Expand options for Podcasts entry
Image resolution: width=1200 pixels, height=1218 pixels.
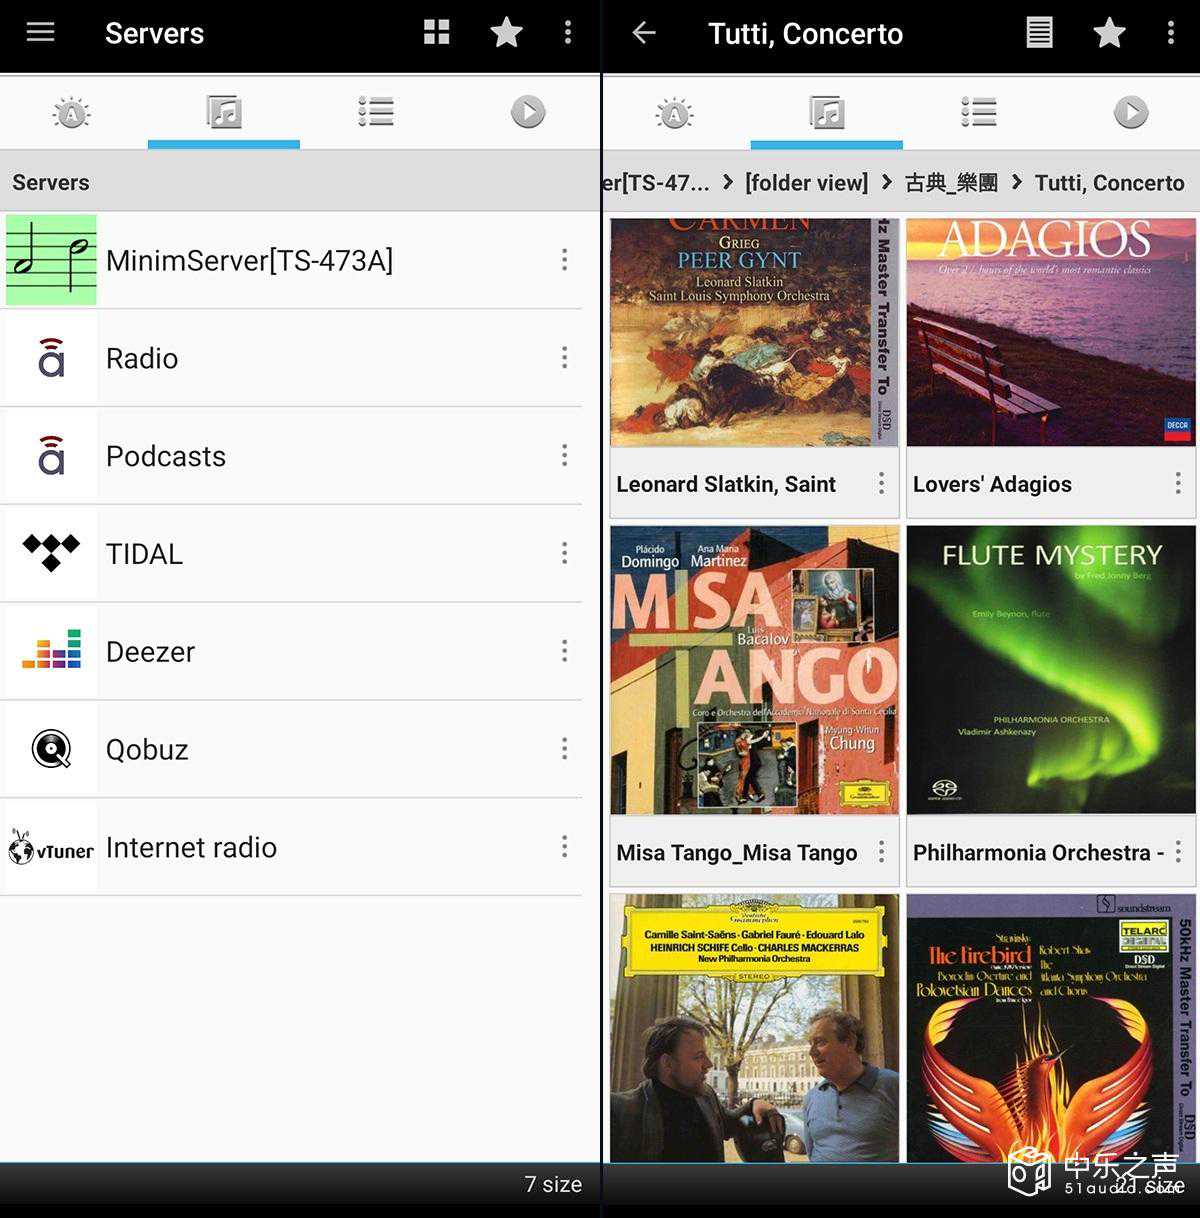pyautogui.click(x=565, y=456)
